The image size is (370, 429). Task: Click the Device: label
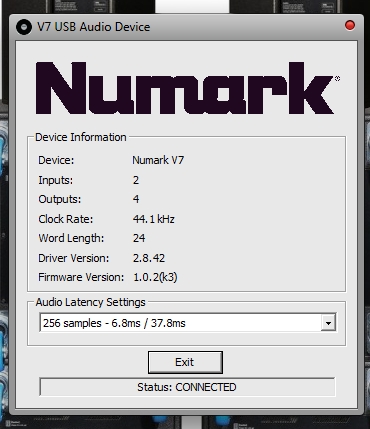[x=56, y=160]
